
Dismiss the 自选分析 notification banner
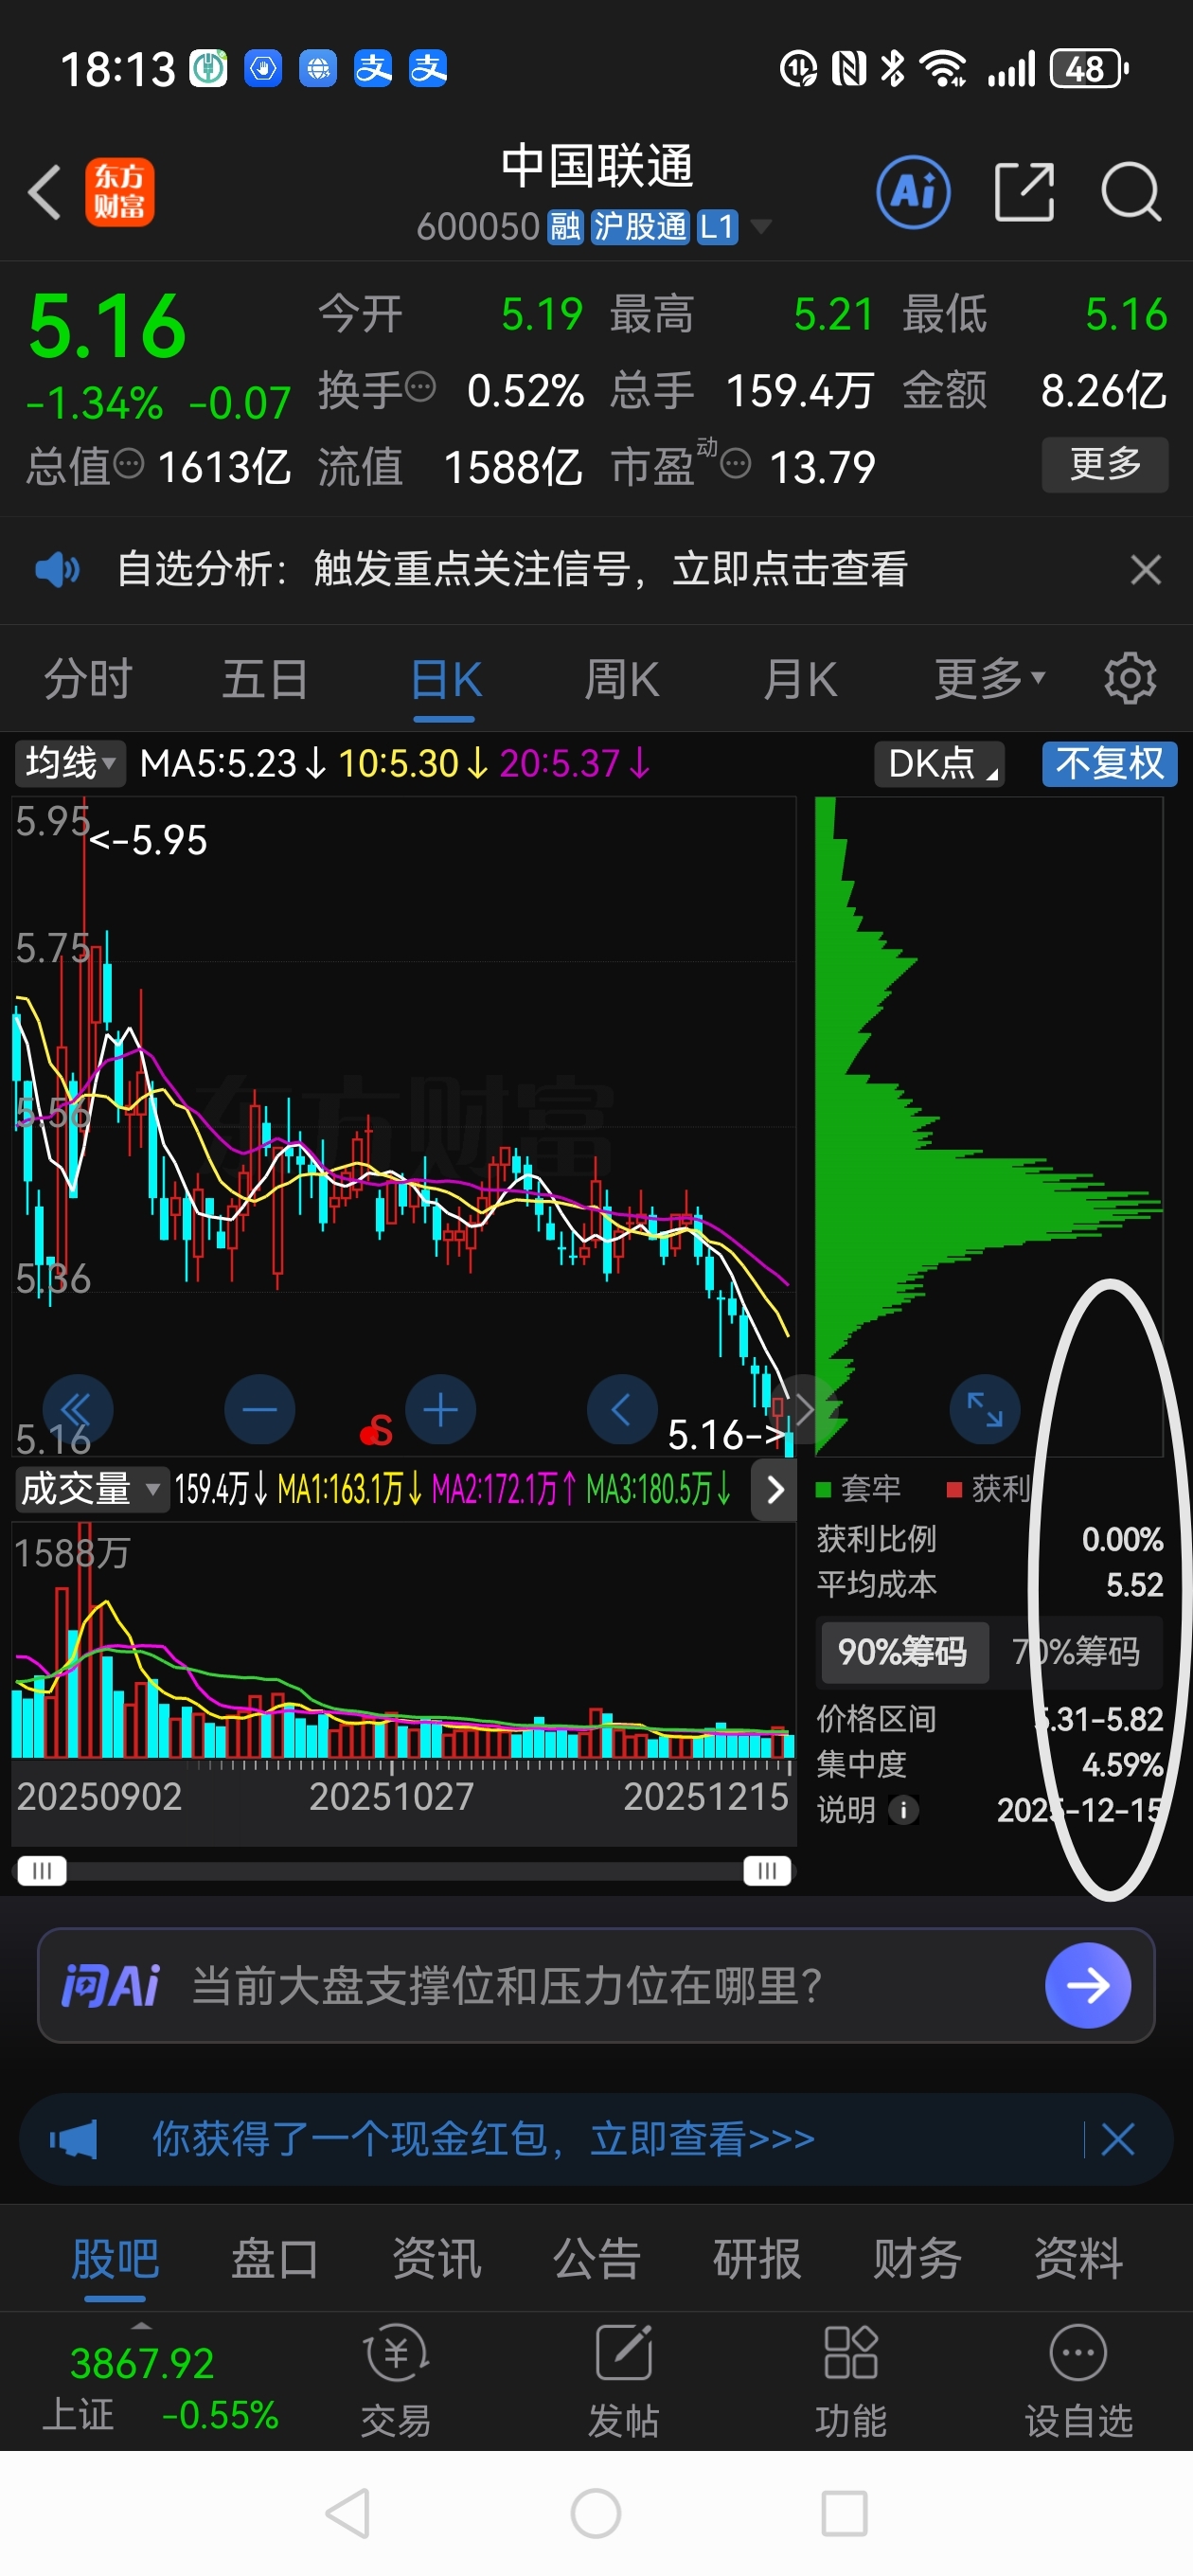coord(1145,570)
